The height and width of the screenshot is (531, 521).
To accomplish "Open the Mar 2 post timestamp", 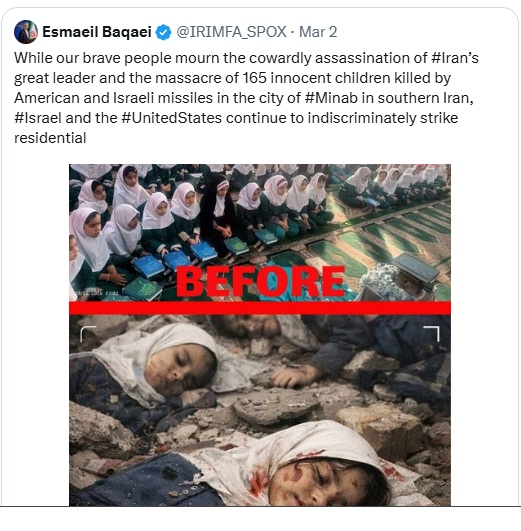I will (318, 32).
